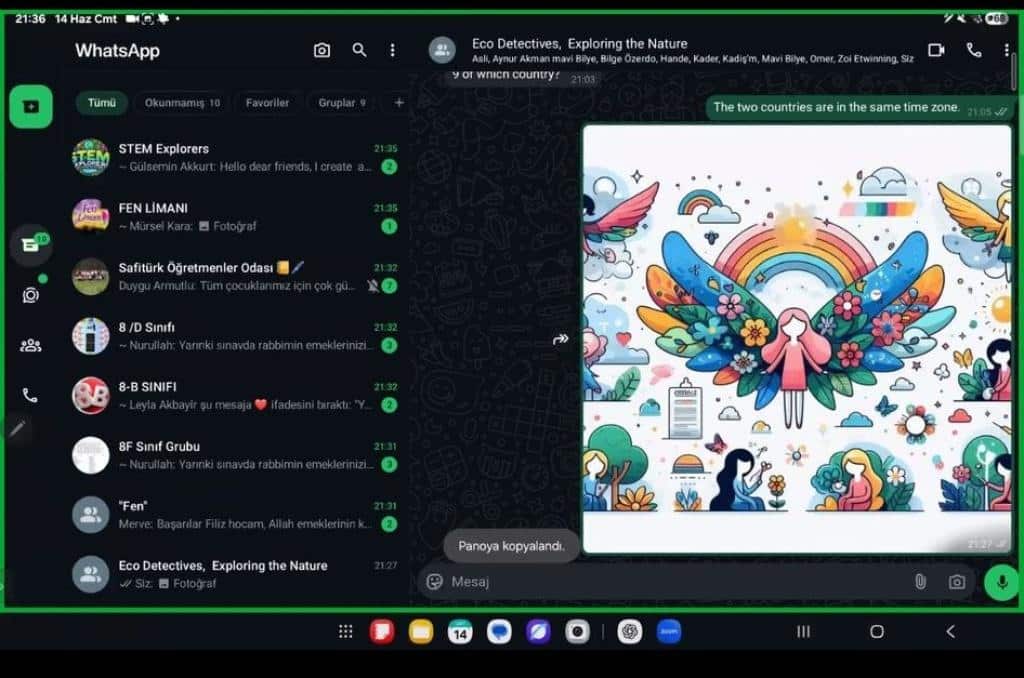Image resolution: width=1024 pixels, height=678 pixels.
Task: Start a voice call in Eco Detectives group
Action: pyautogui.click(x=974, y=50)
